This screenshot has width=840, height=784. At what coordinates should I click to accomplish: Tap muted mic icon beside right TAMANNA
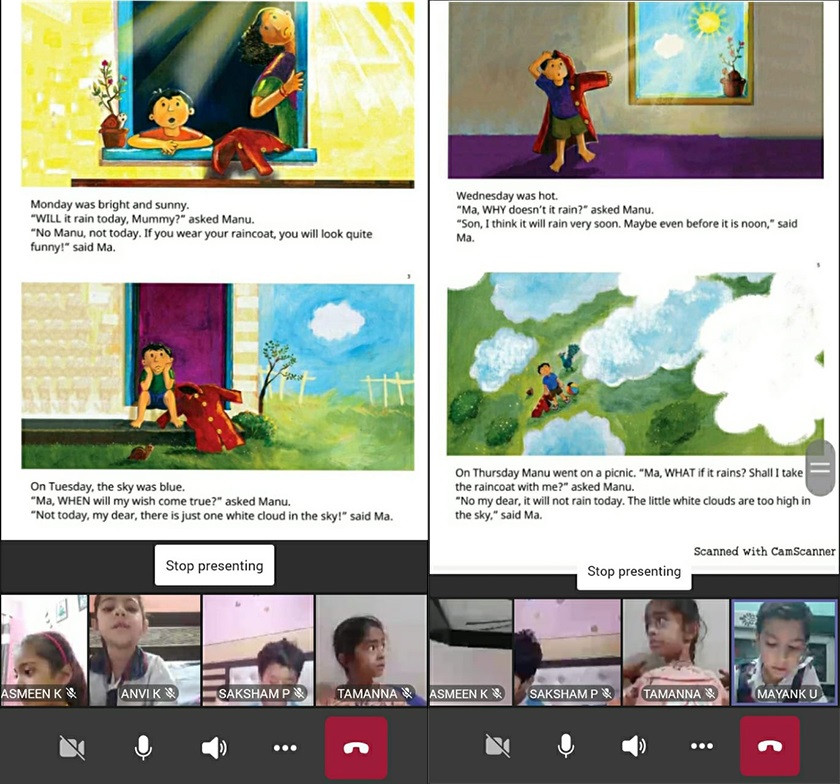pos(710,693)
